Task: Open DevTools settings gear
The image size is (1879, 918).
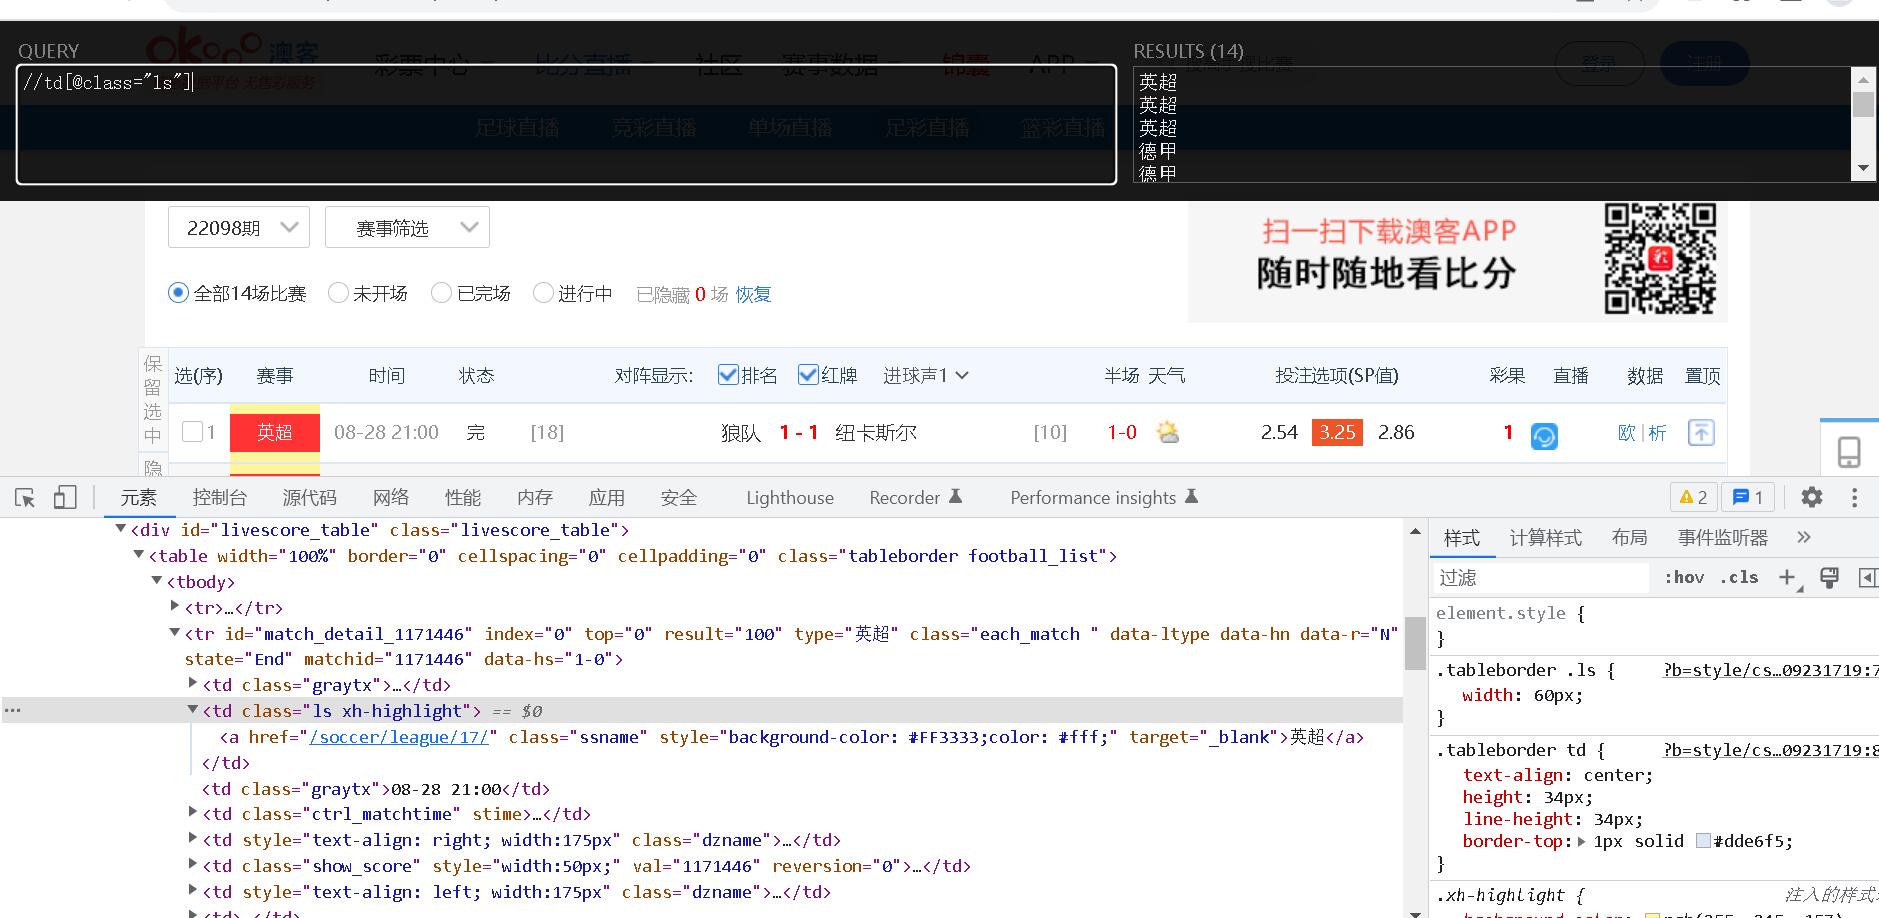Action: click(1811, 497)
